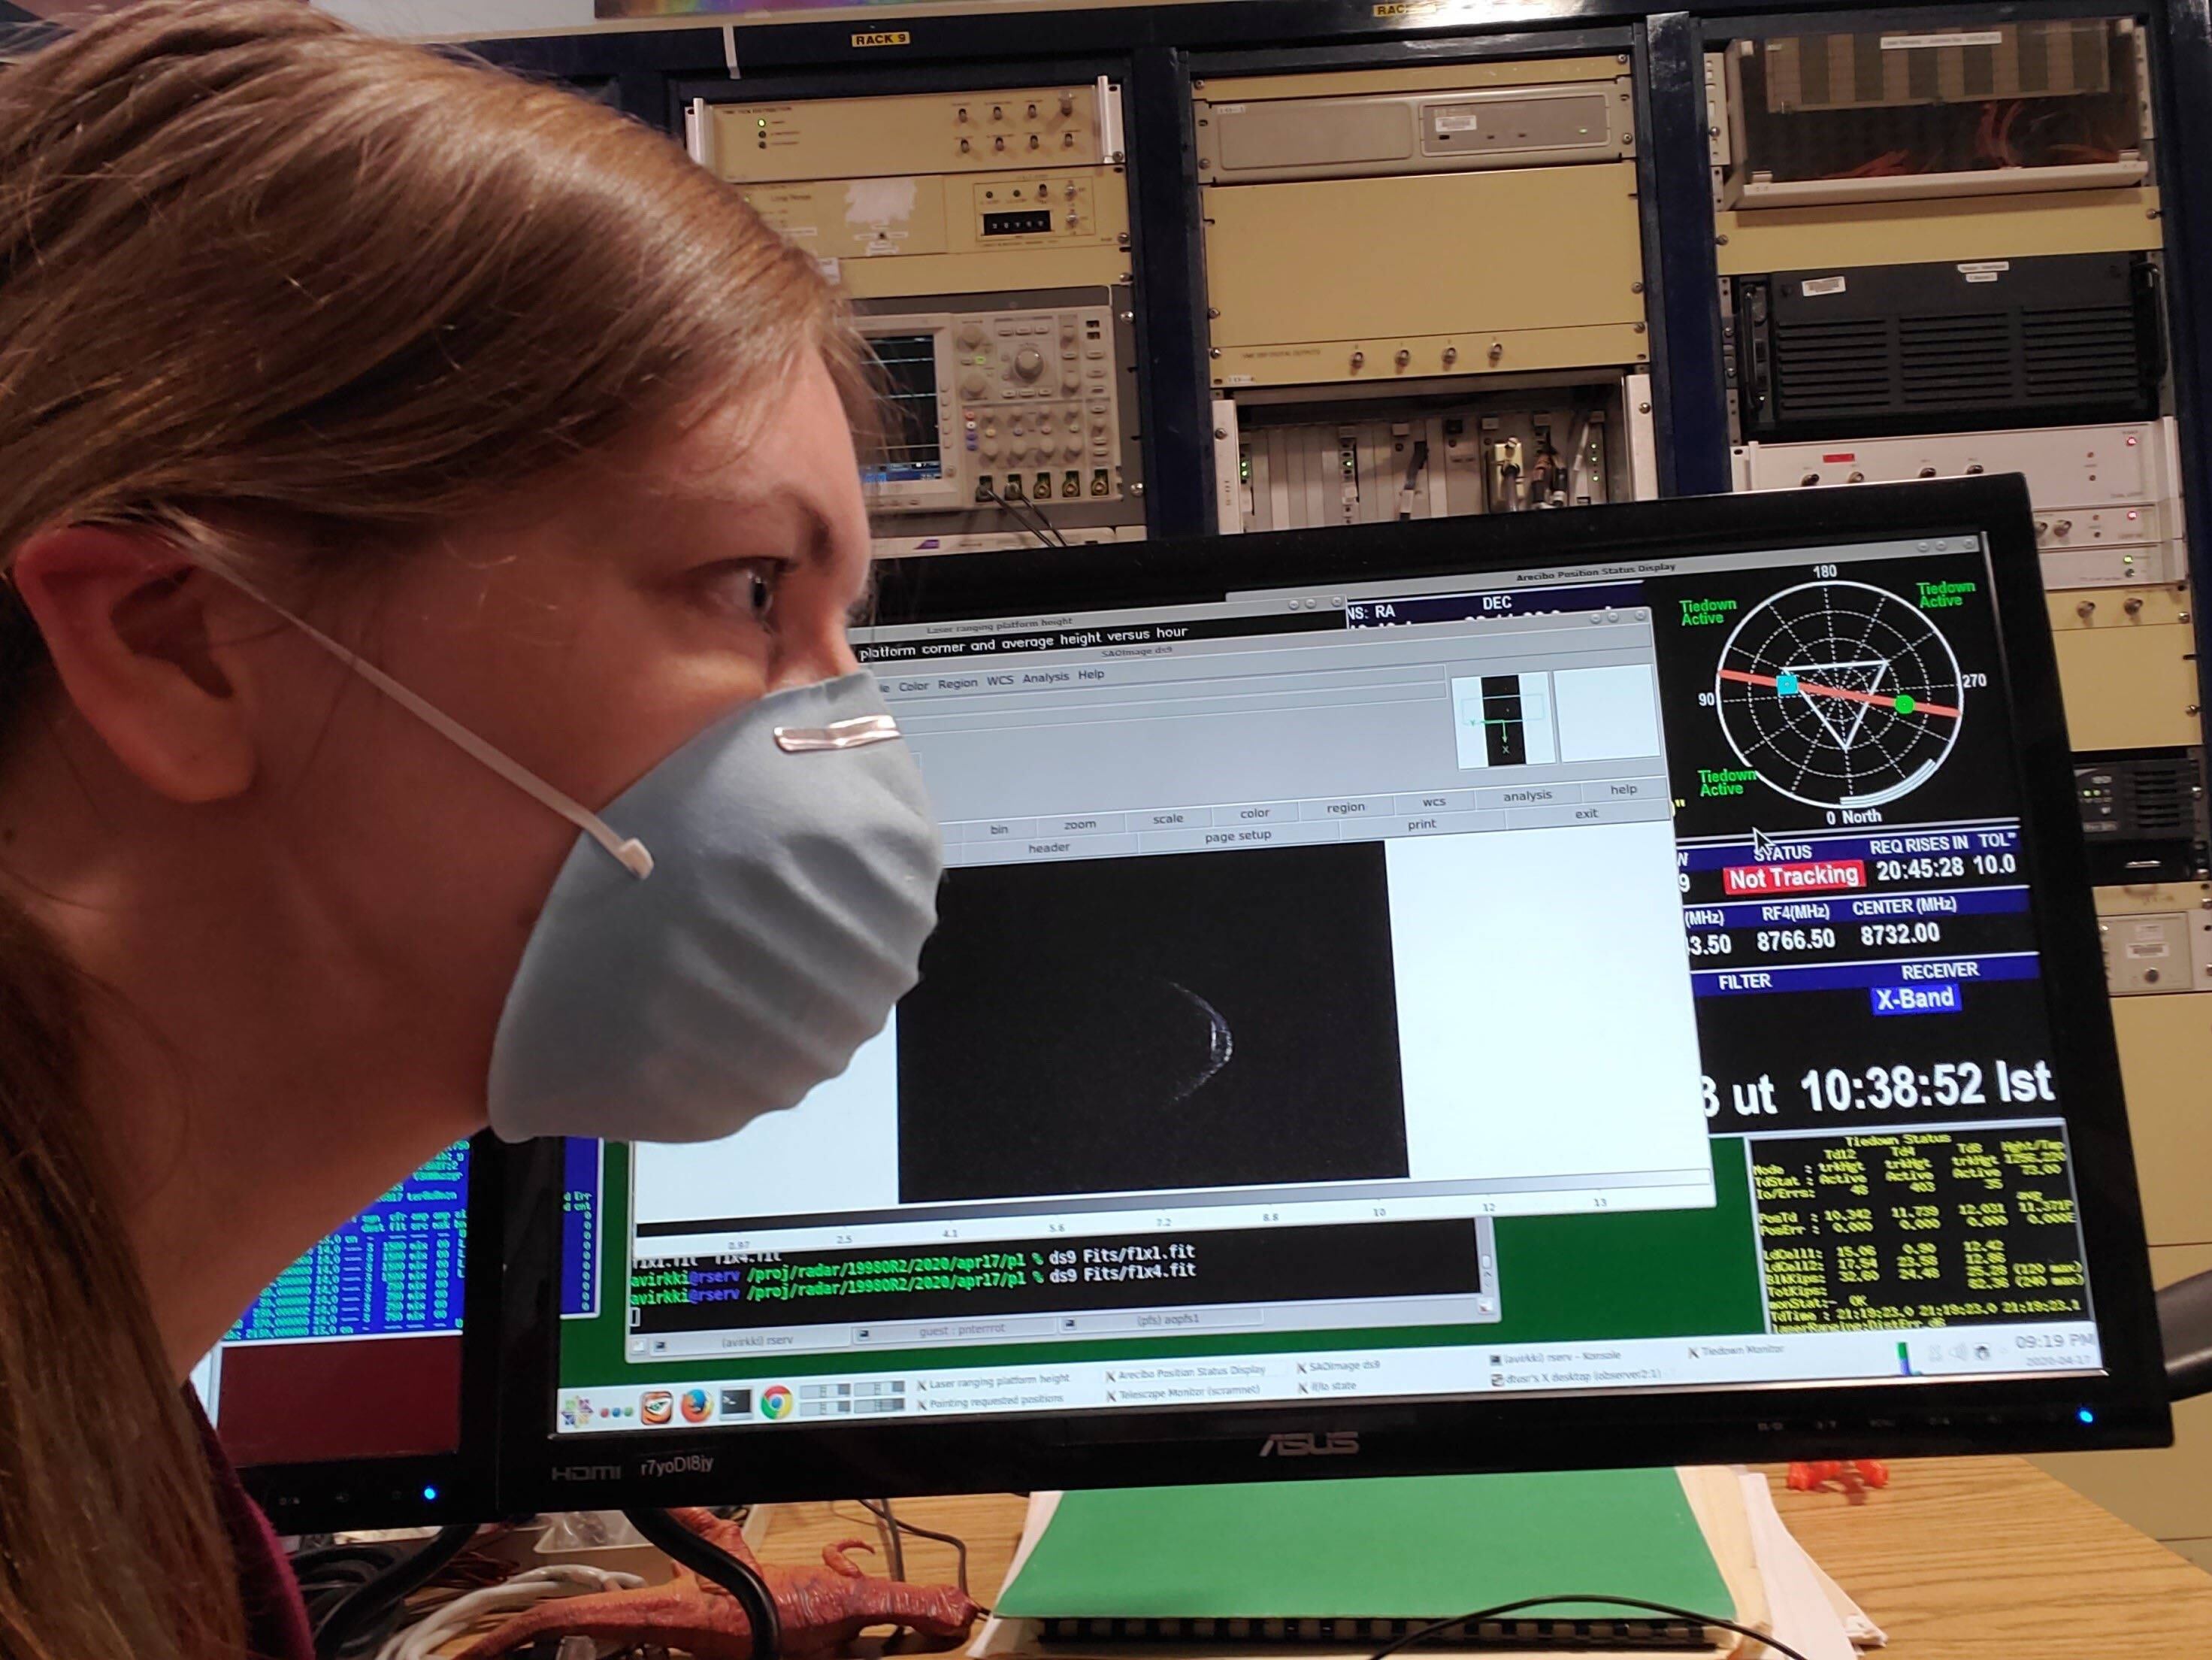Switch to the (pfs) aopfs1 Konsole tab
The height and width of the screenshot is (1660, 2212).
1167,1320
